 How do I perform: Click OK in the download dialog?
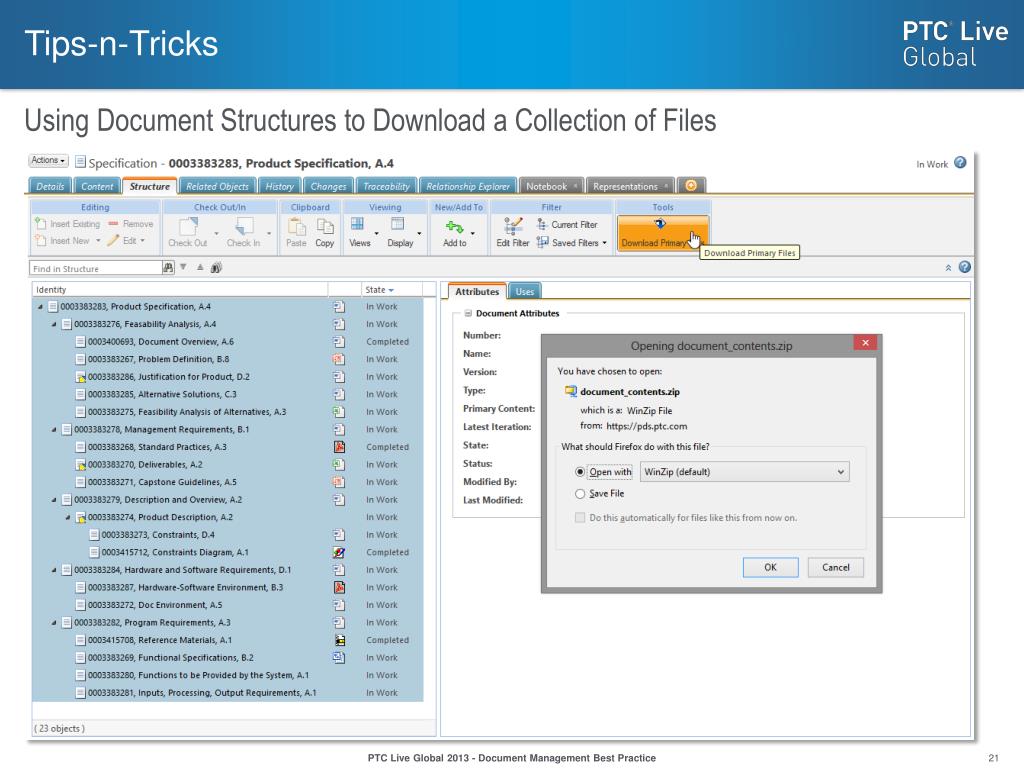coord(771,567)
